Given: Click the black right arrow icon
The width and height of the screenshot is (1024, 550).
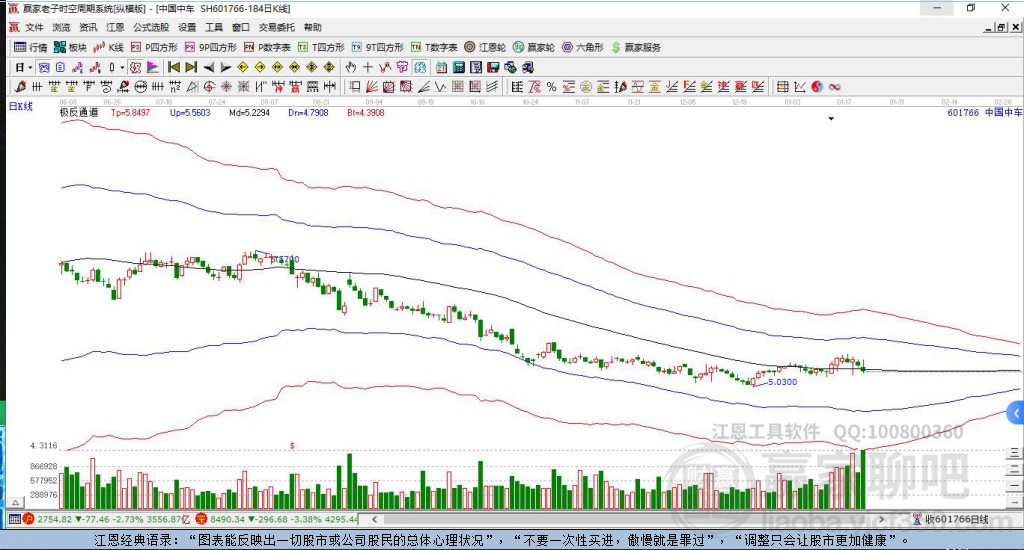Looking at the screenshot, I should 225,67.
